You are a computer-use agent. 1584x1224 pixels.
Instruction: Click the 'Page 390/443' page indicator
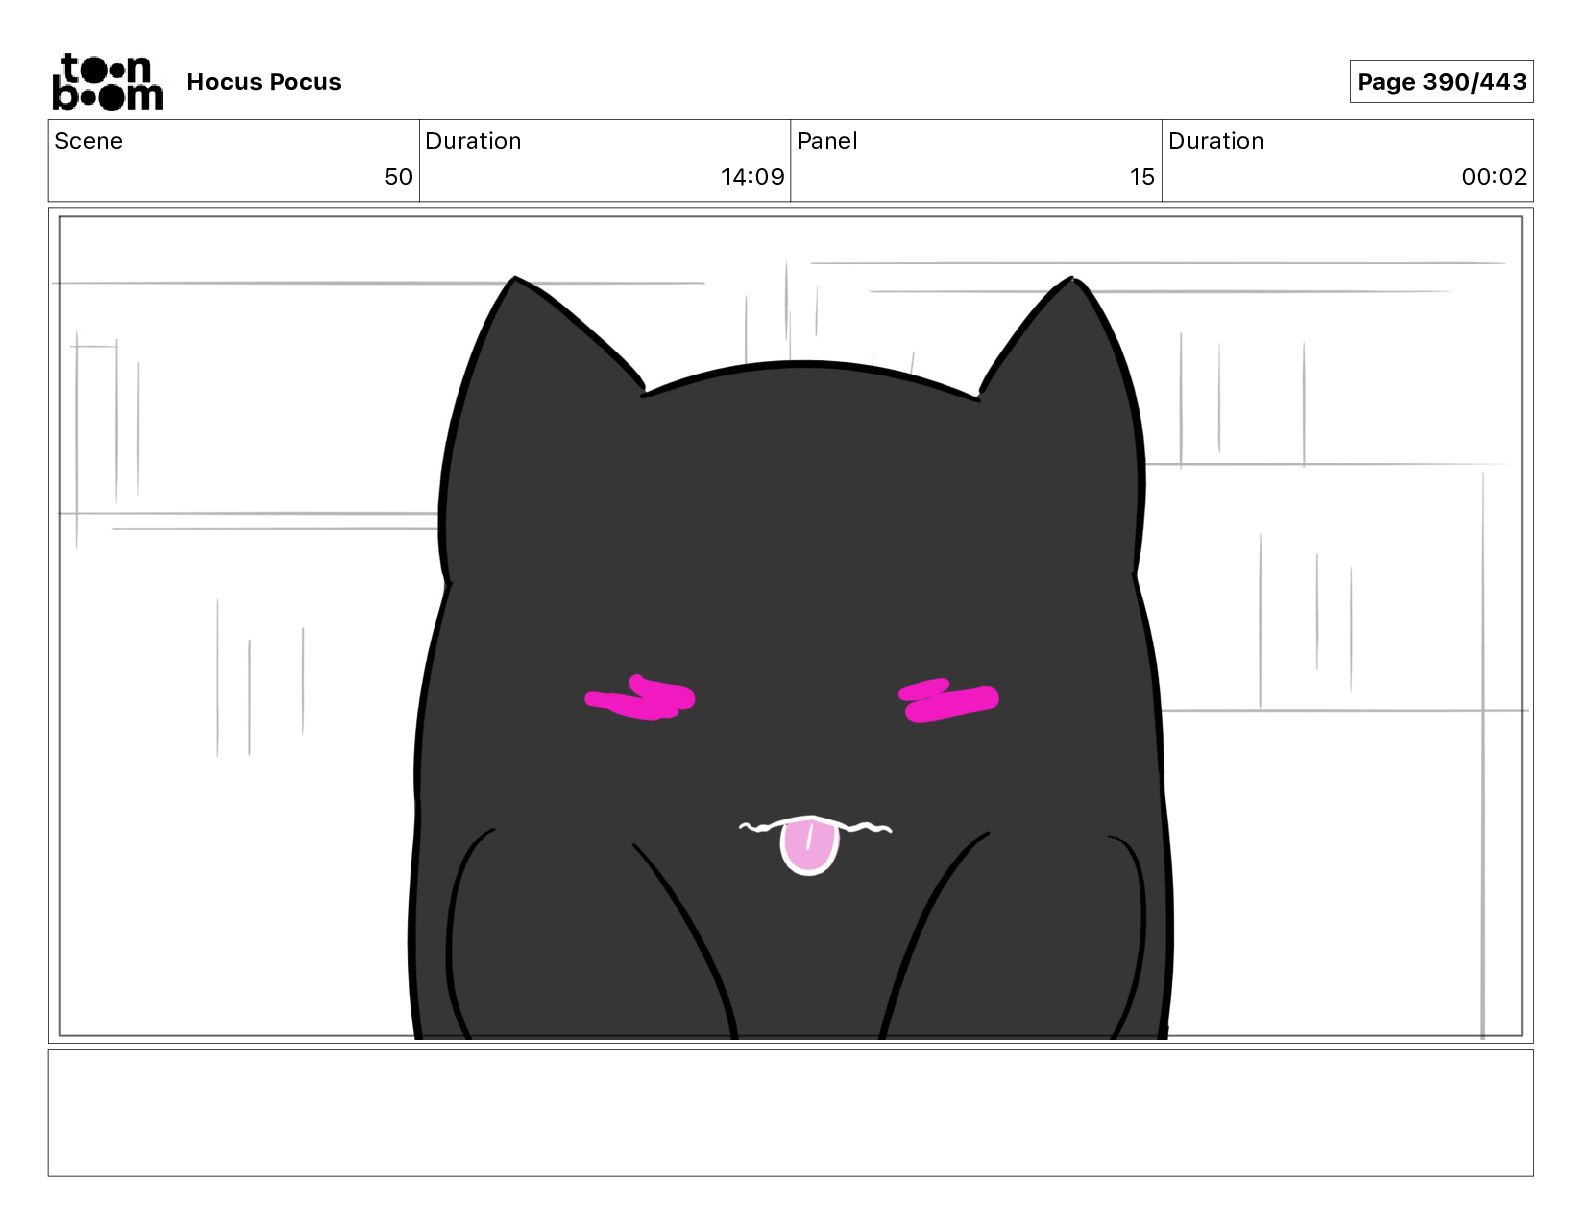(1441, 82)
